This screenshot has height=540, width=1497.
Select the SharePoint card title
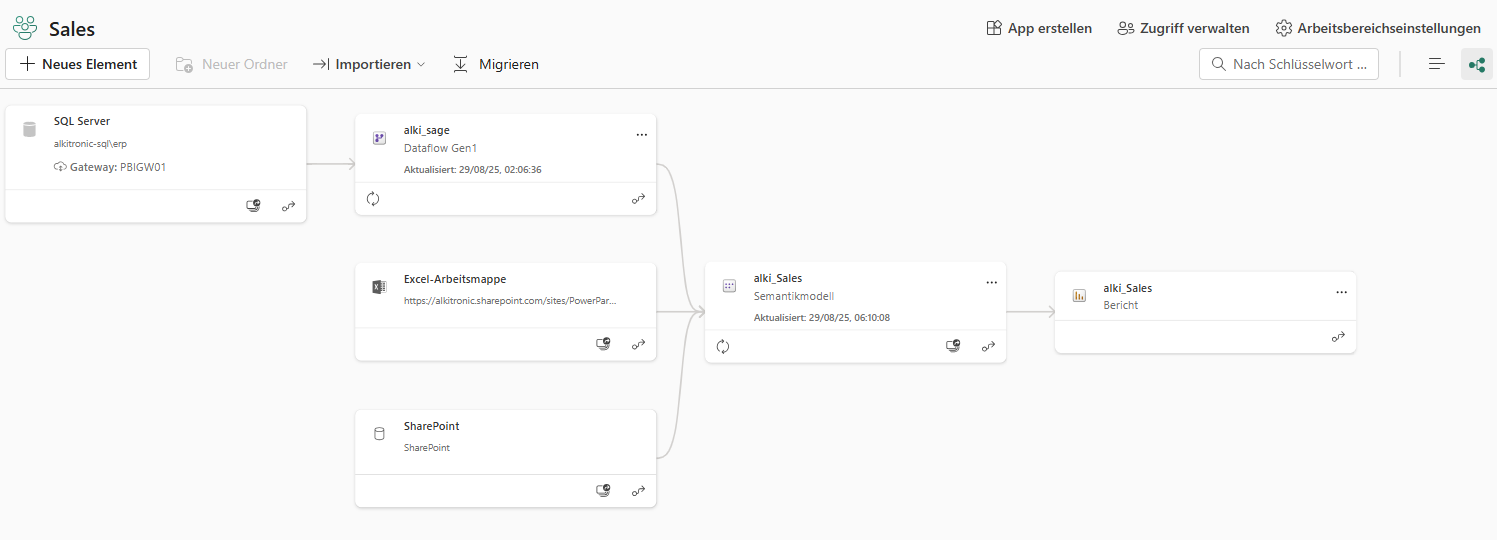pyautogui.click(x=432, y=426)
